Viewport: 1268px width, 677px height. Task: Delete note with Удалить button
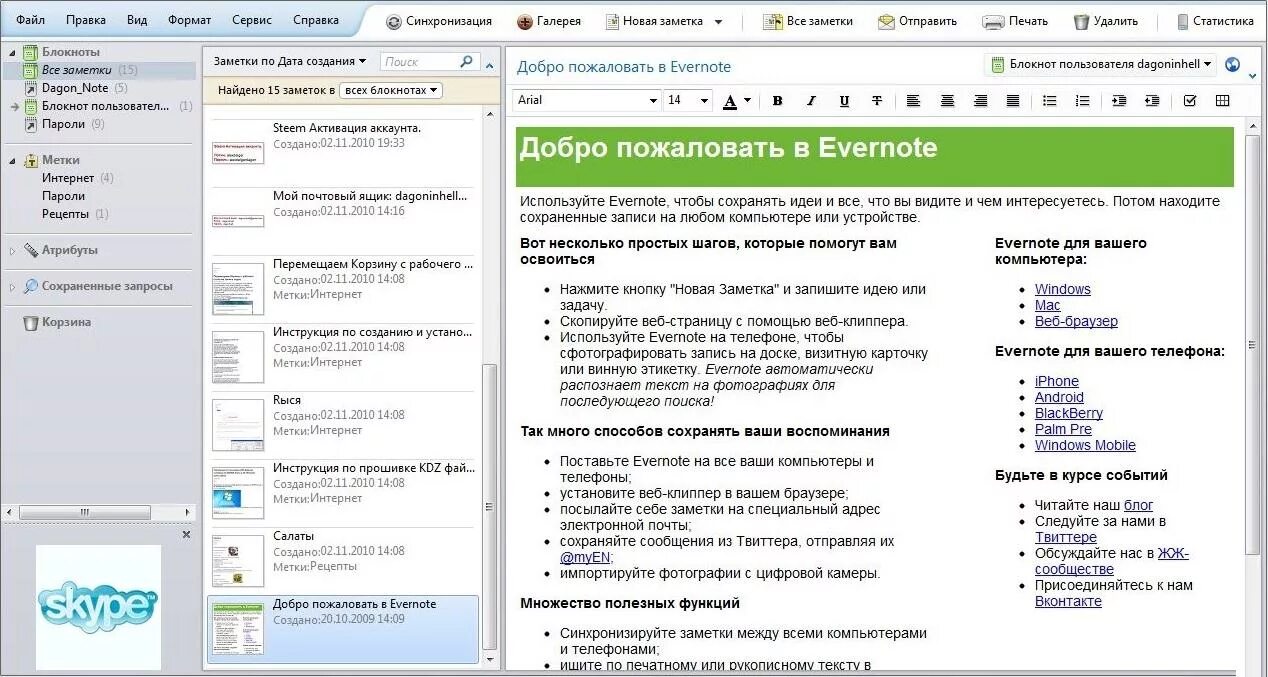(1106, 21)
